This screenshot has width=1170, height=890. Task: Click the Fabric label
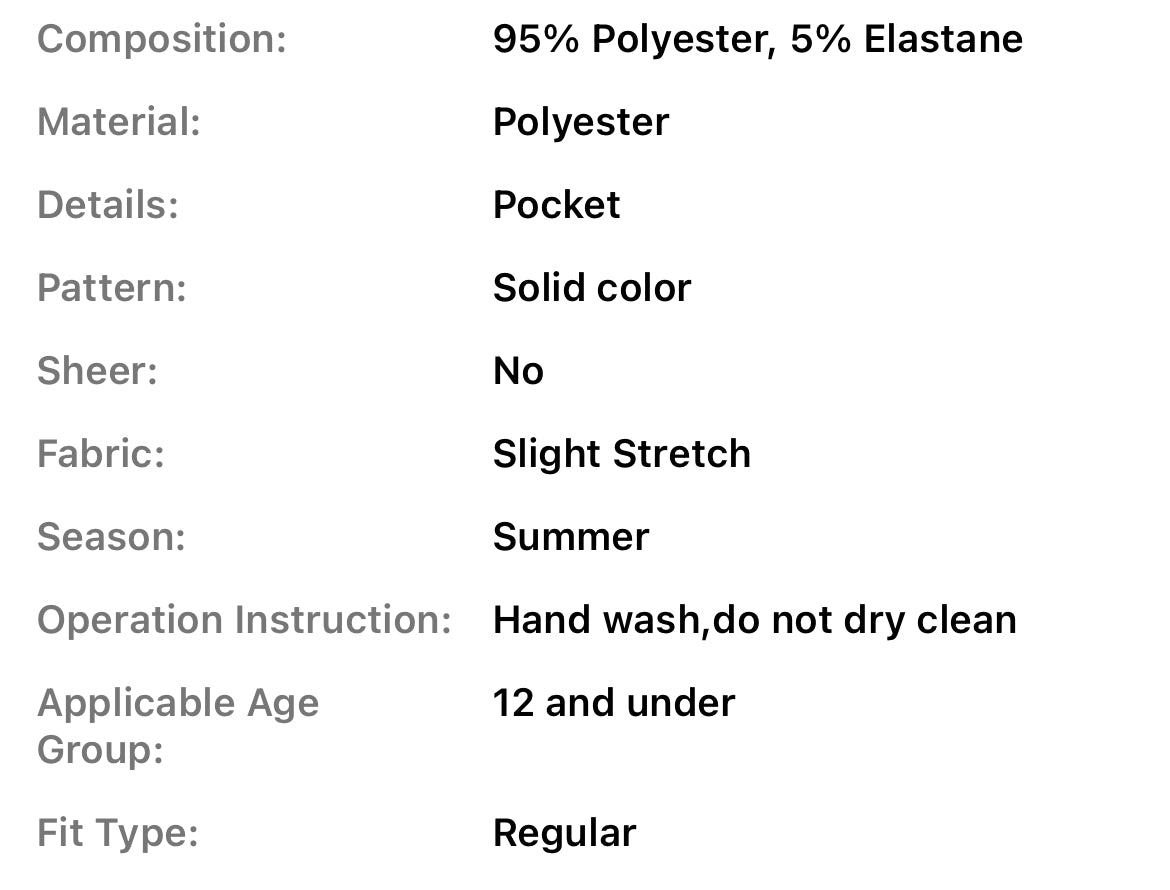[101, 455]
